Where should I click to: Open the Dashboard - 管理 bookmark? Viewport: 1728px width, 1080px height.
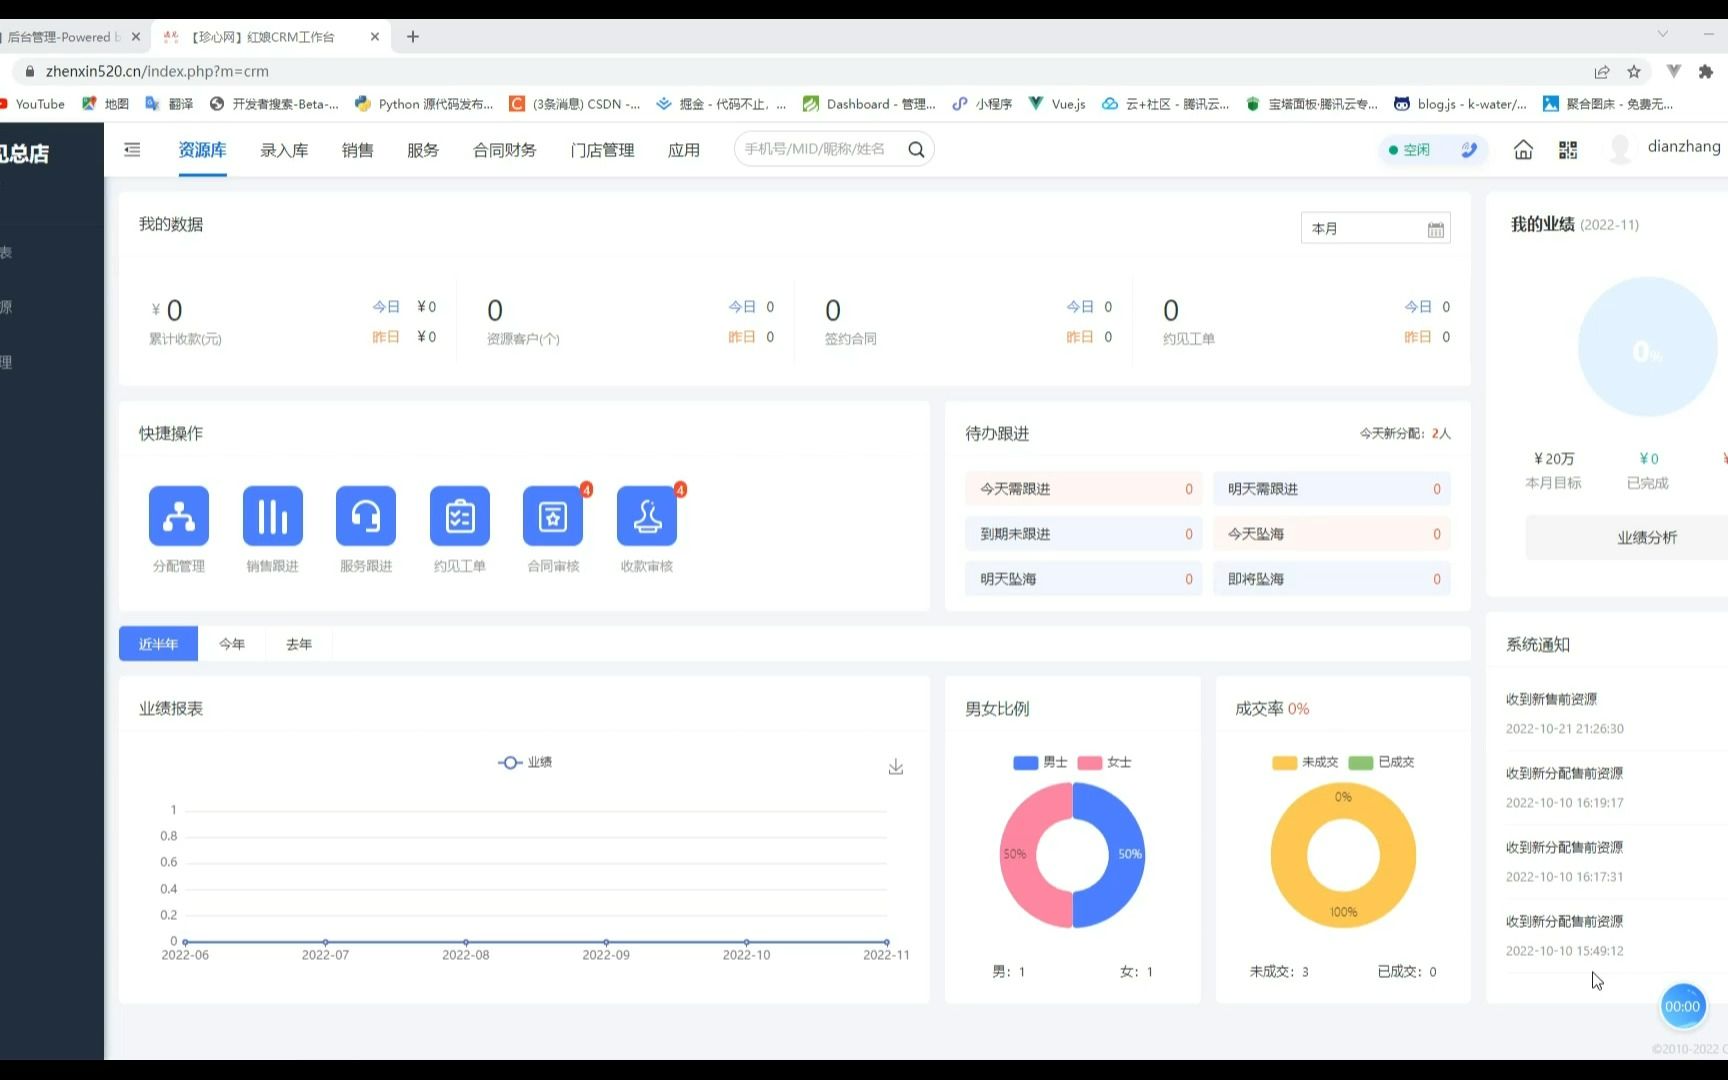869,104
